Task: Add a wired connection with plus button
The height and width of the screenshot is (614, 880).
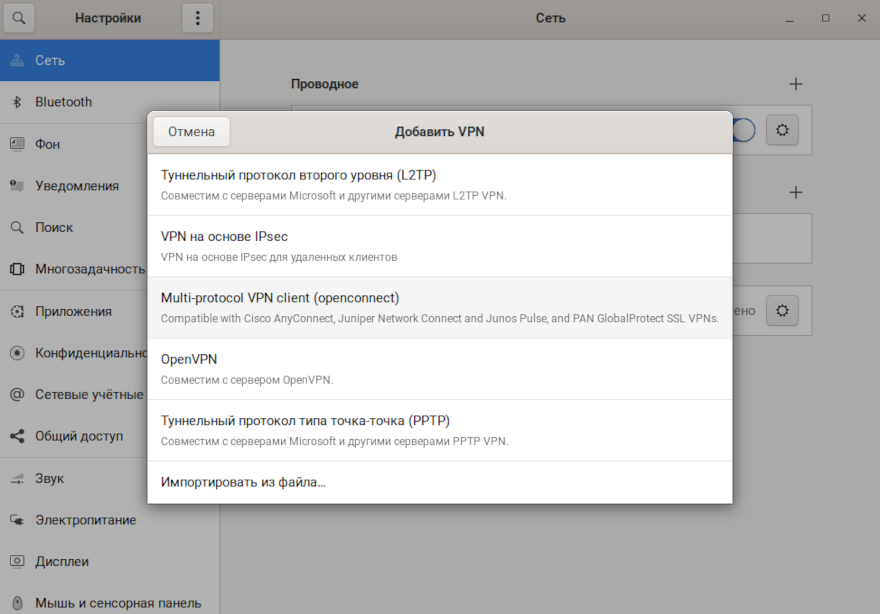Action: coord(796,85)
